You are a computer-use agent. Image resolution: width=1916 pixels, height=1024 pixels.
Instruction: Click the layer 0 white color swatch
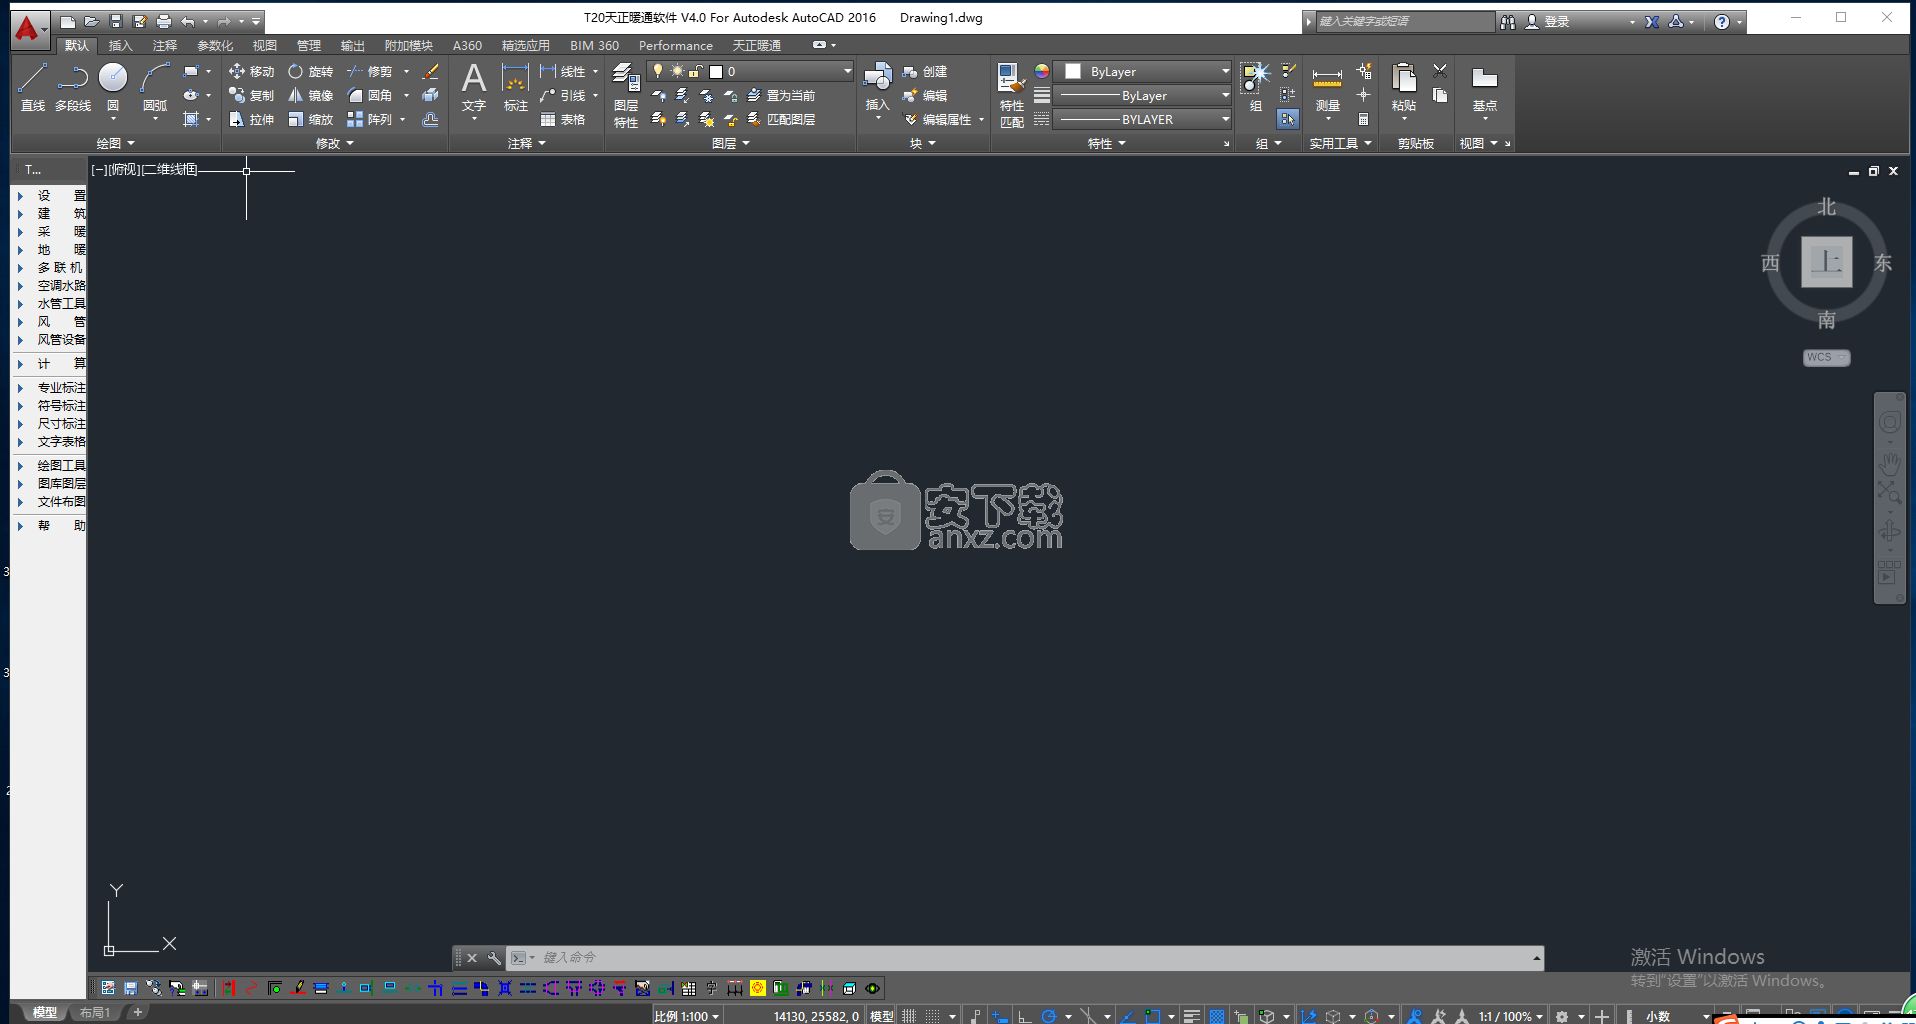point(716,71)
